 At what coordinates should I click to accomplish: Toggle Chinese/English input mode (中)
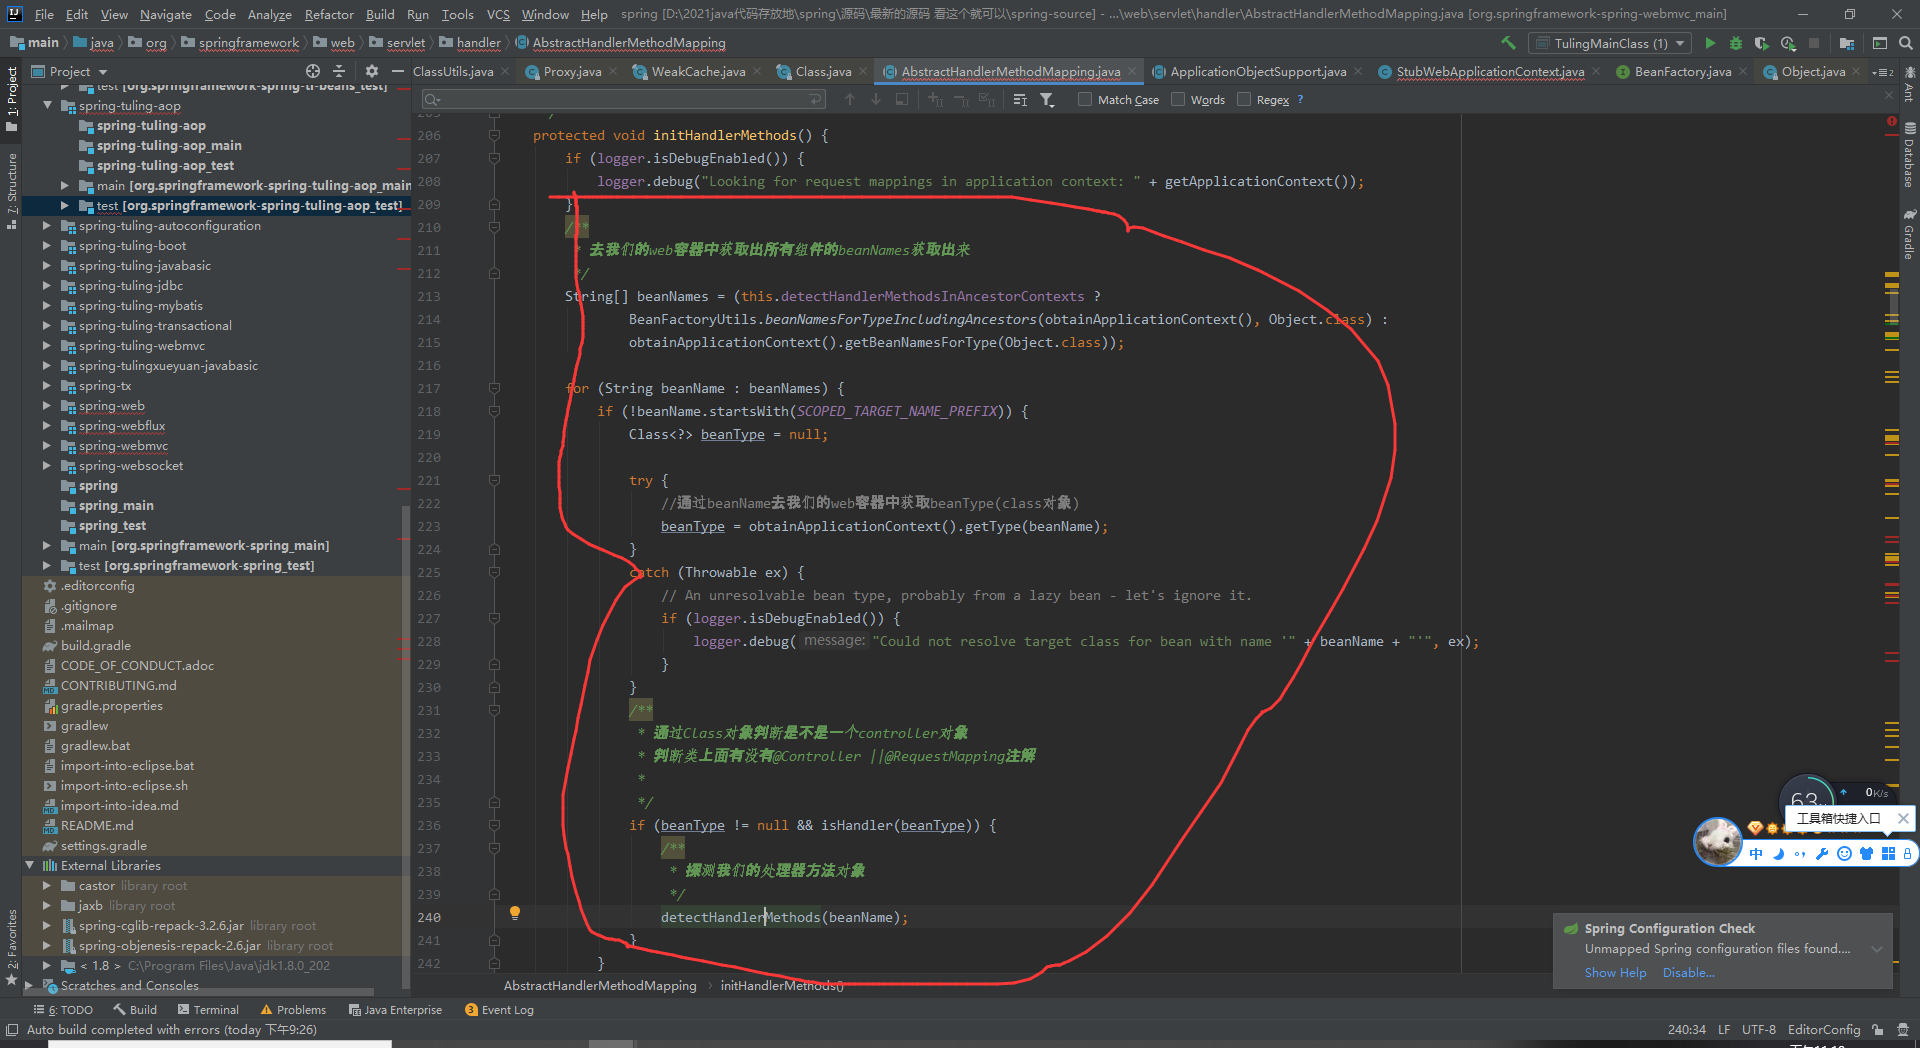[1756, 854]
